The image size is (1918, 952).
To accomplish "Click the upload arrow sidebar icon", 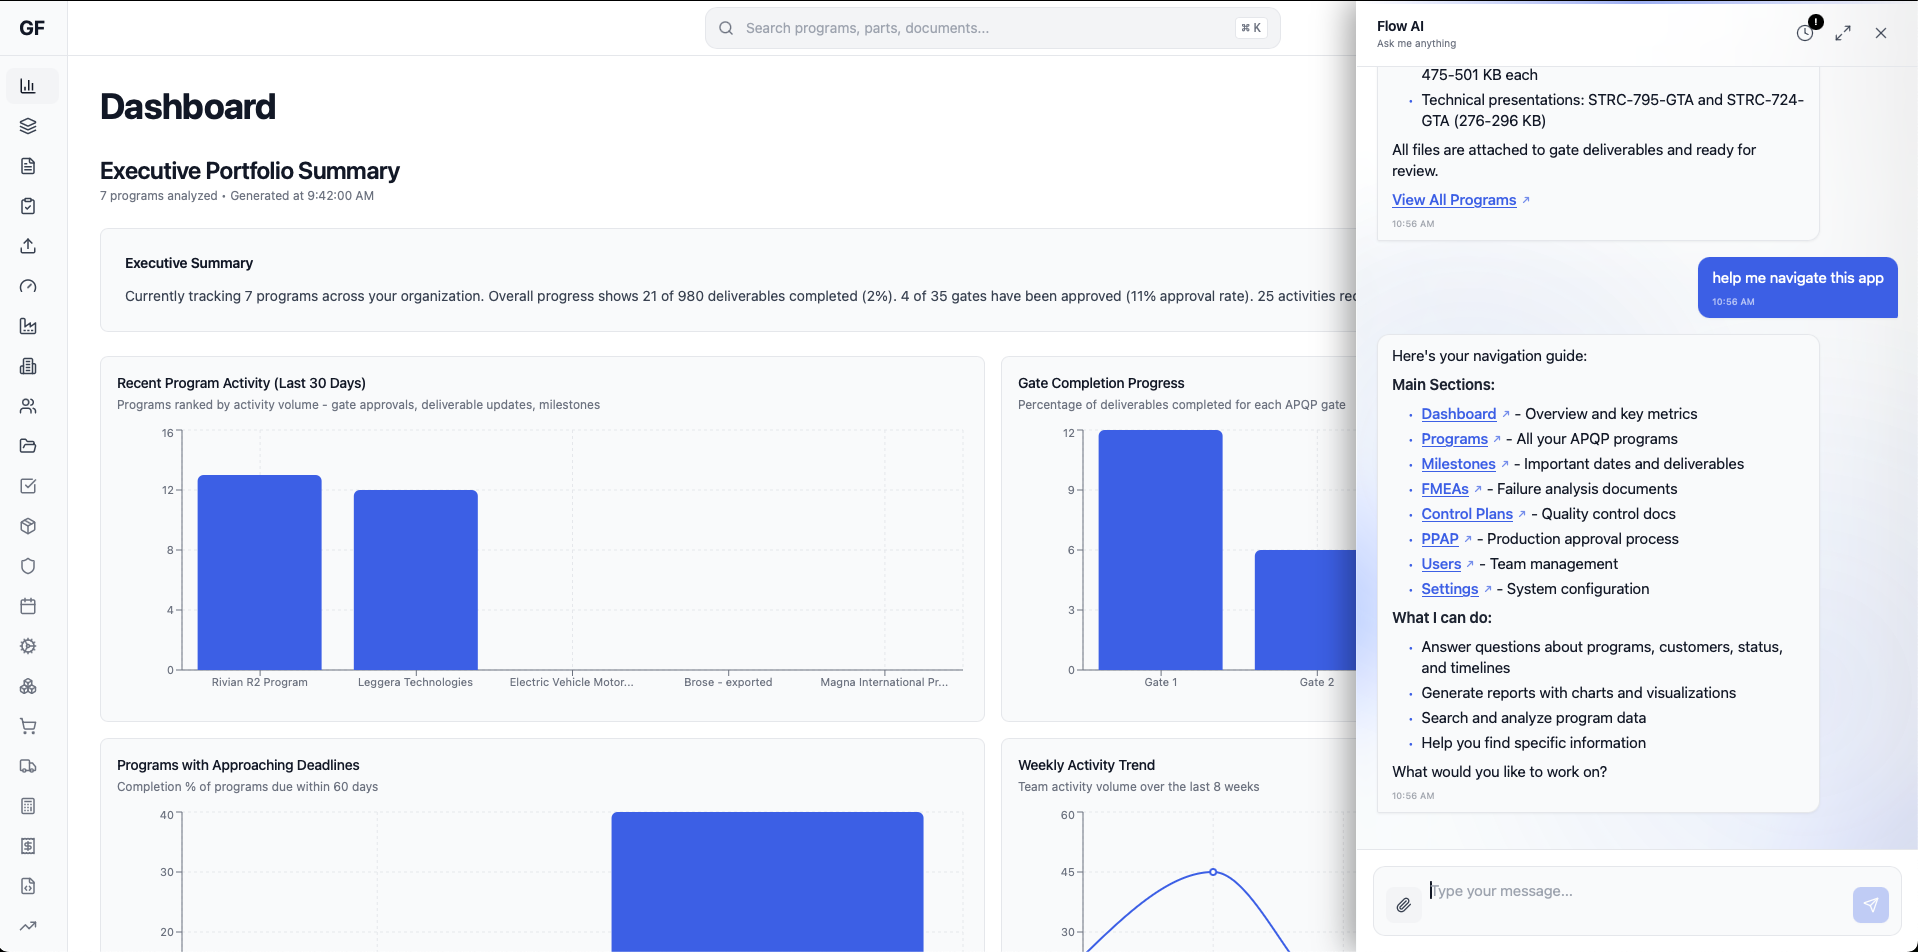I will (28, 246).
